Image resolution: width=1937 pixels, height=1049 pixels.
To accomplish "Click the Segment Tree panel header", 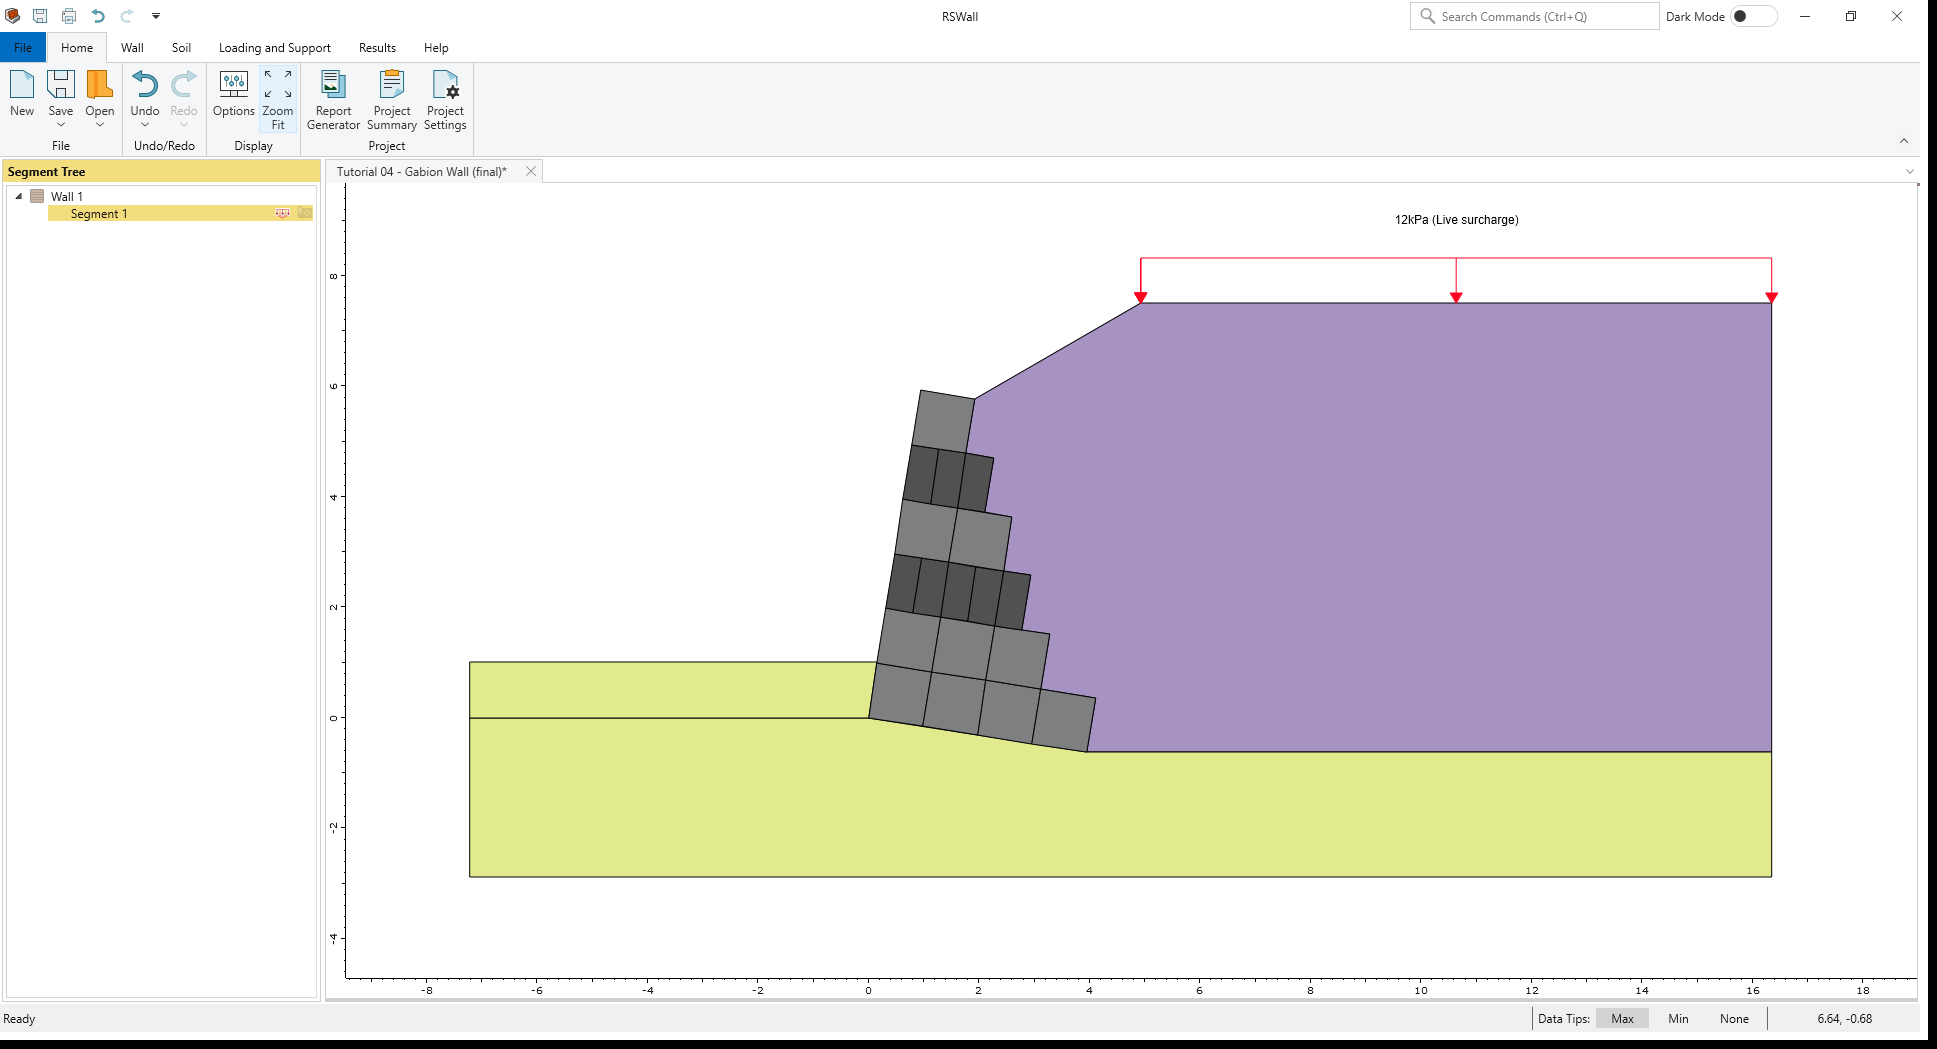I will [x=161, y=172].
